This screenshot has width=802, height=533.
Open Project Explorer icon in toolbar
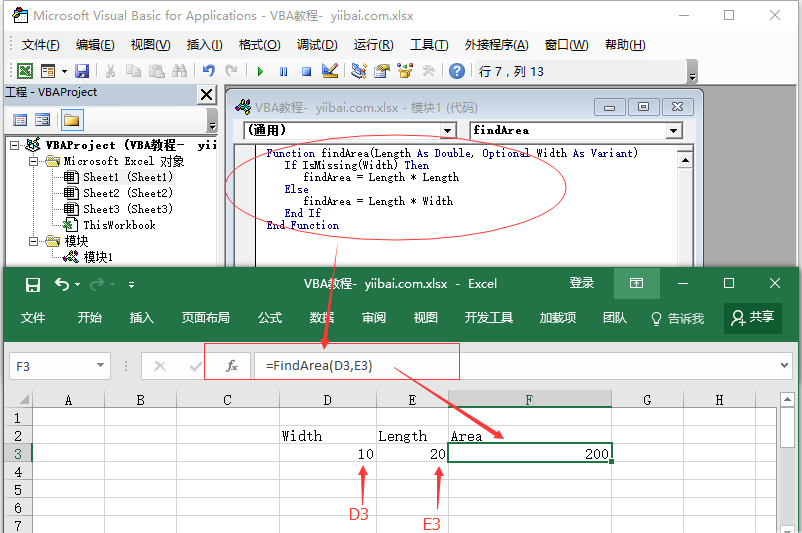[x=359, y=71]
